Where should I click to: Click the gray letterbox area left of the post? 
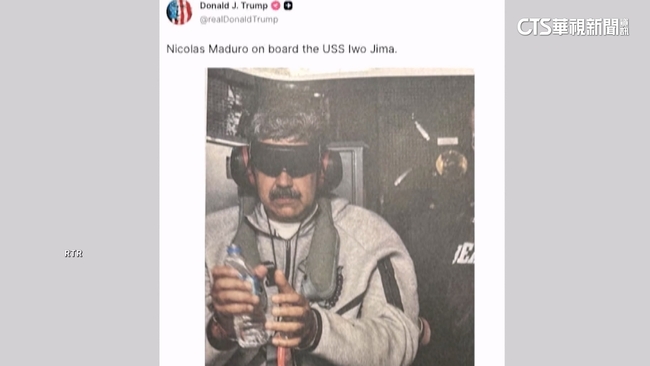tap(80, 183)
